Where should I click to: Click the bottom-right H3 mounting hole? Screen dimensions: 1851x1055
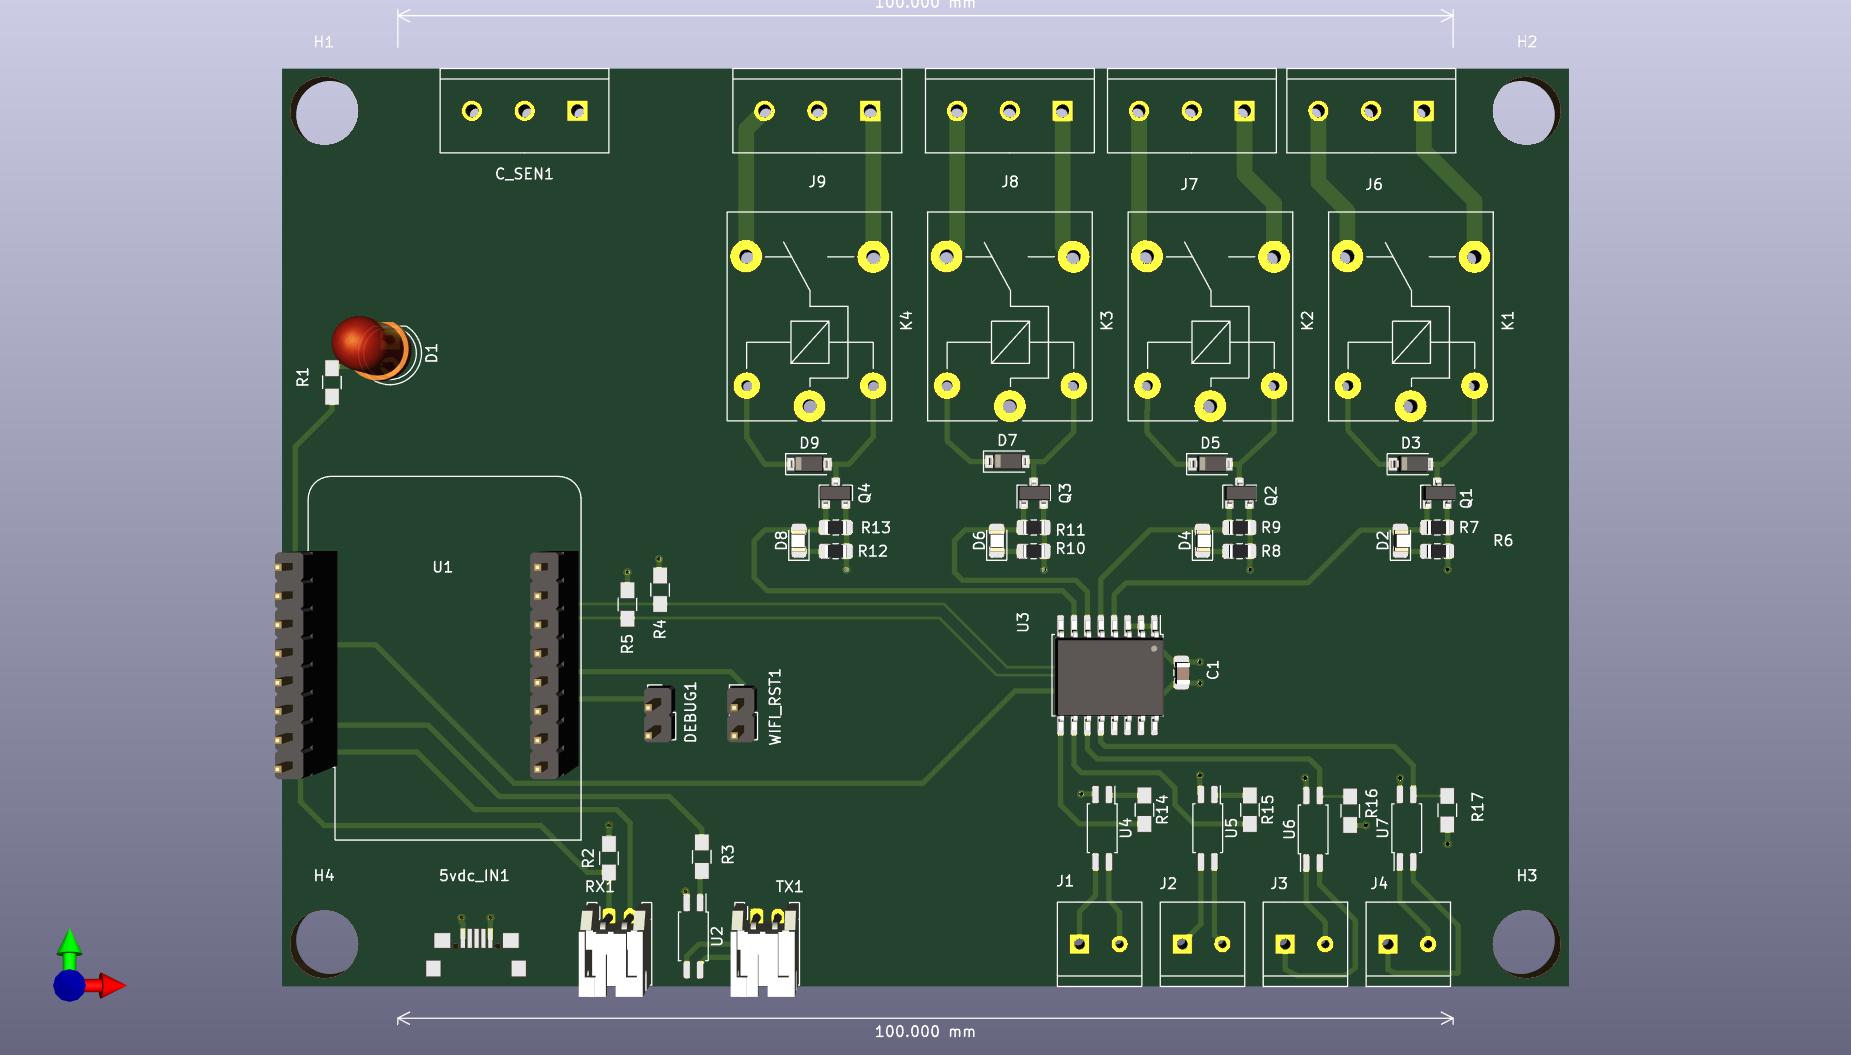tap(1525, 942)
